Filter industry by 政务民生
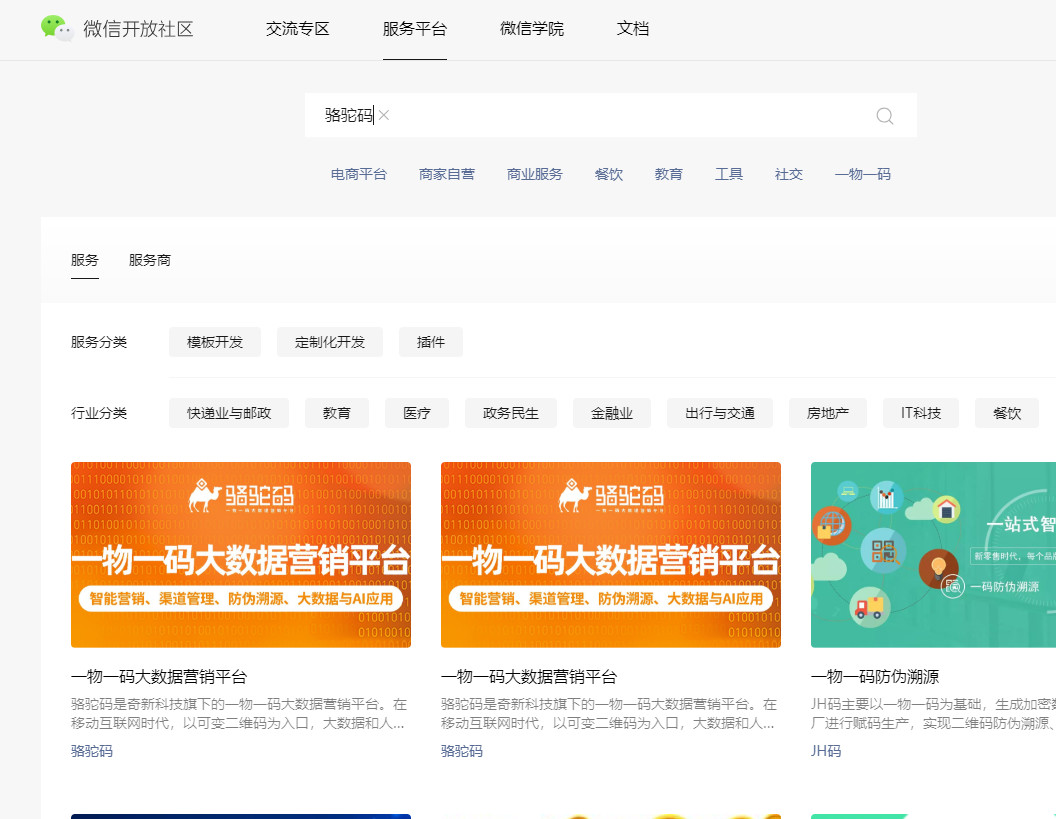Viewport: 1056px width, 819px height. tap(511, 413)
